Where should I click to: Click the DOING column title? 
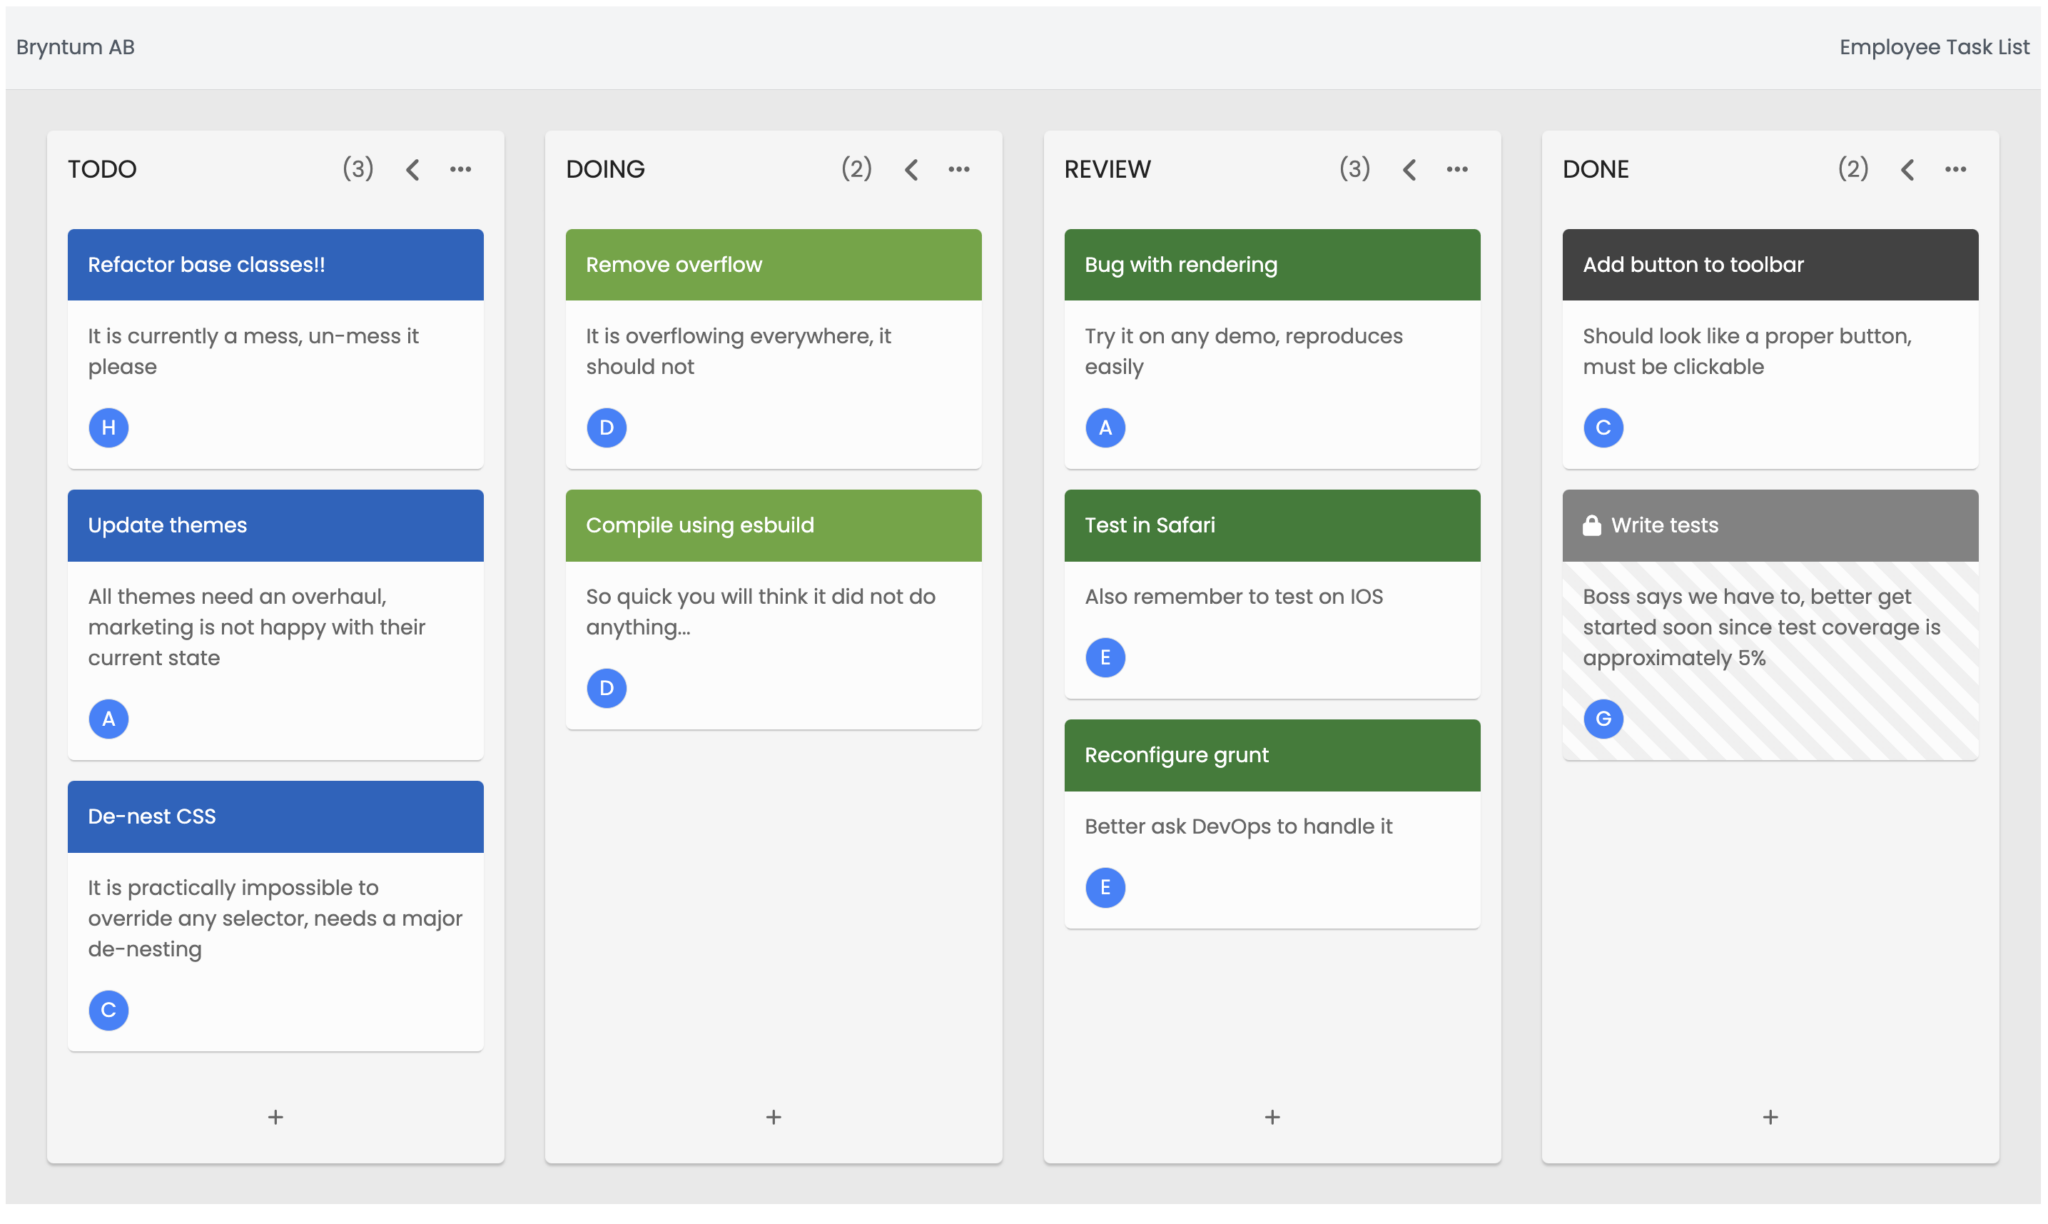click(605, 169)
